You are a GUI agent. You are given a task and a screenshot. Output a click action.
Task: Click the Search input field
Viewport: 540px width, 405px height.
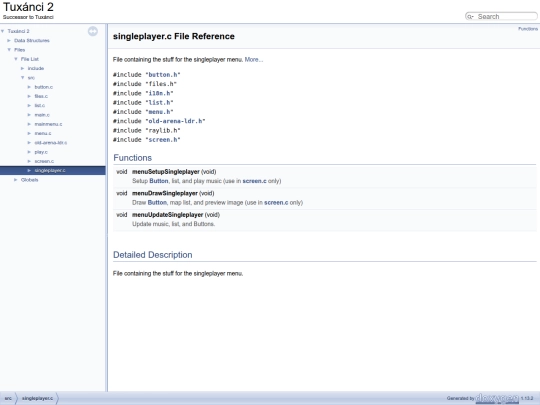(506, 17)
